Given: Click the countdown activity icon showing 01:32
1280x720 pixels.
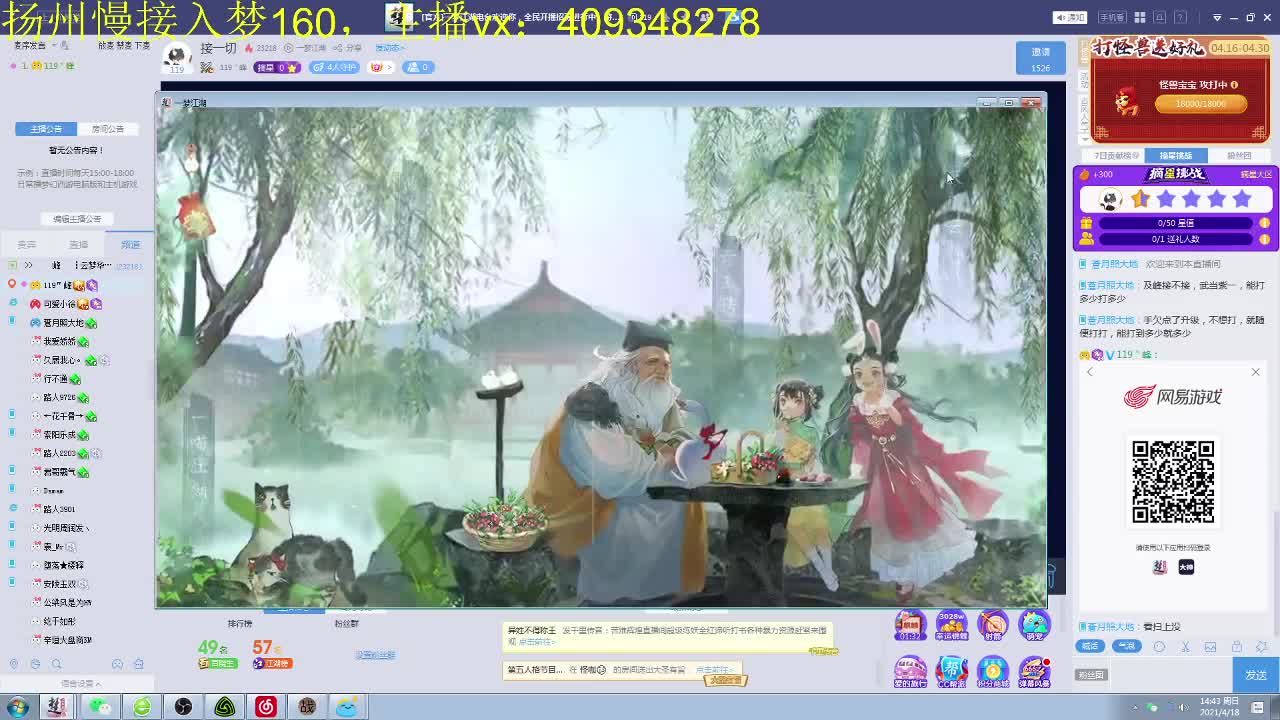Looking at the screenshot, I should coord(910,625).
